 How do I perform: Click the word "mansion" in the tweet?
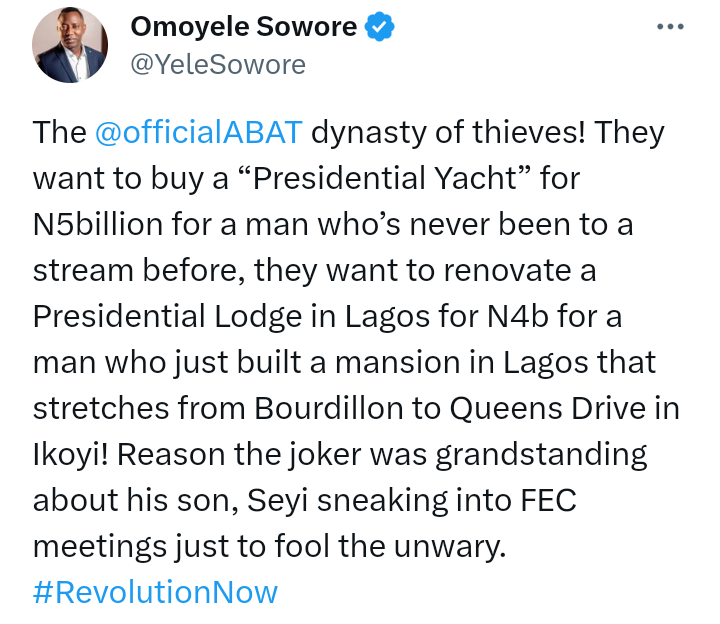(x=398, y=362)
